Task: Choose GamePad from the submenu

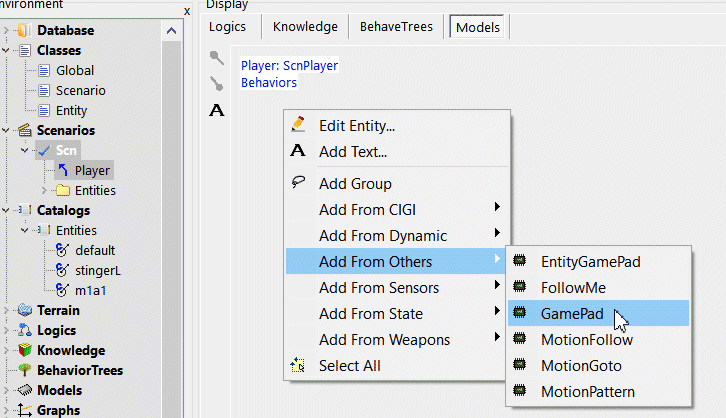Action: [572, 313]
